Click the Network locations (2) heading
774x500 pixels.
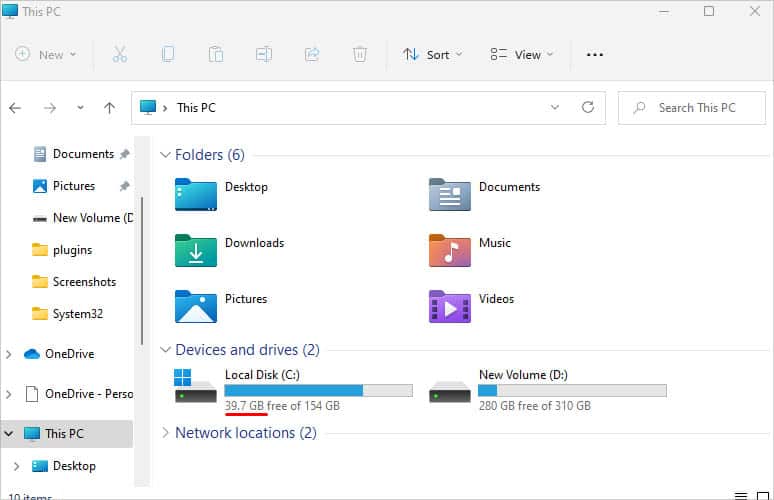pos(246,432)
